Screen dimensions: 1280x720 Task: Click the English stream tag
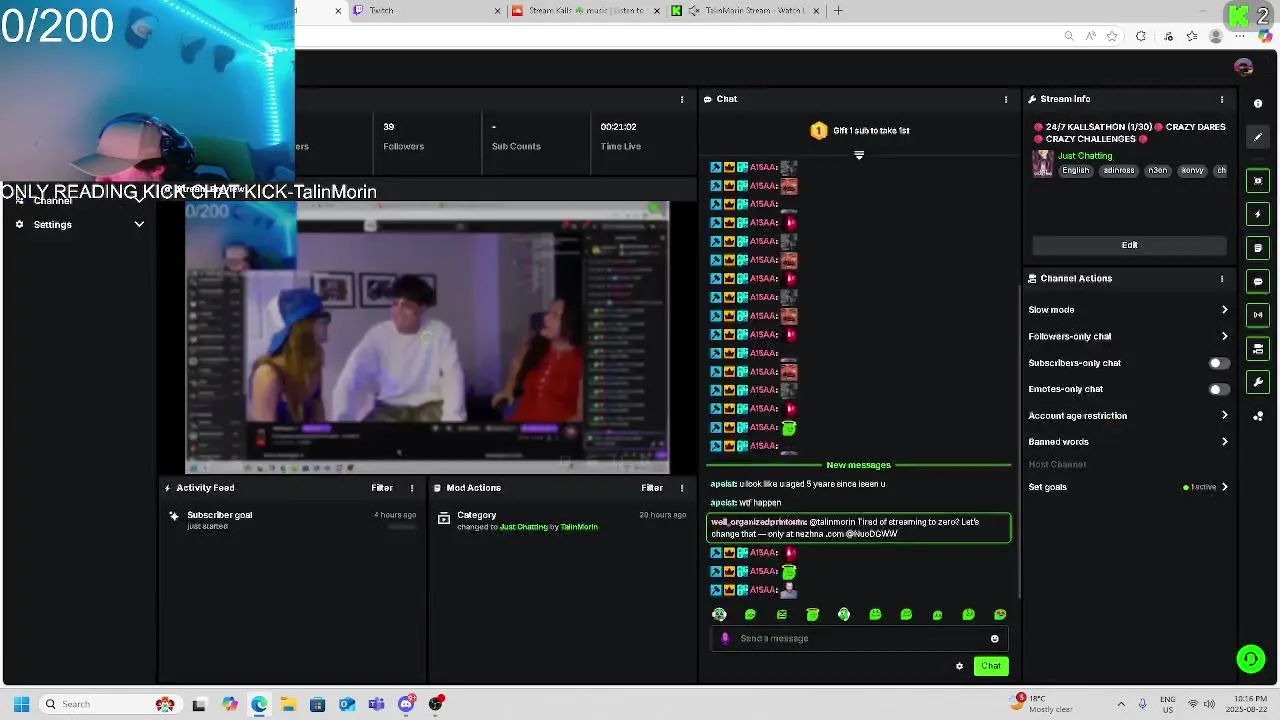pyautogui.click(x=1076, y=171)
